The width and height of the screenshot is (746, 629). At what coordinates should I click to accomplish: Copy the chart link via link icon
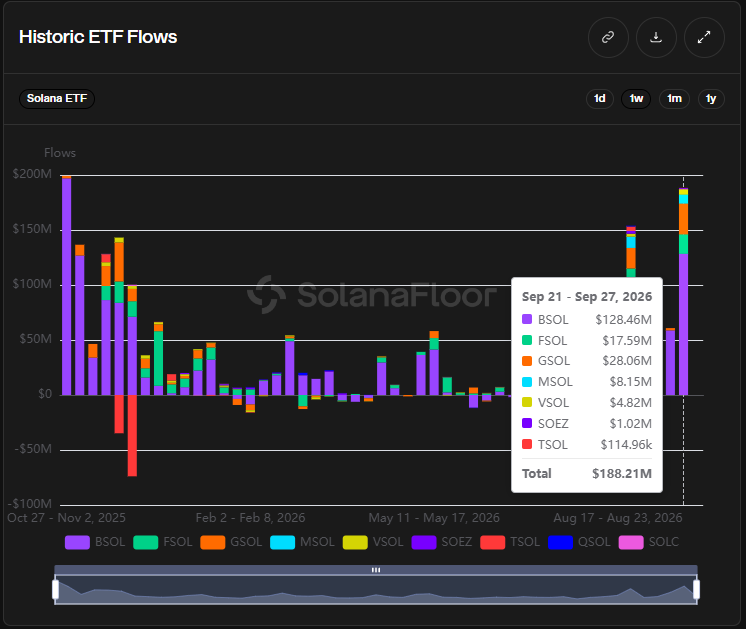point(608,37)
